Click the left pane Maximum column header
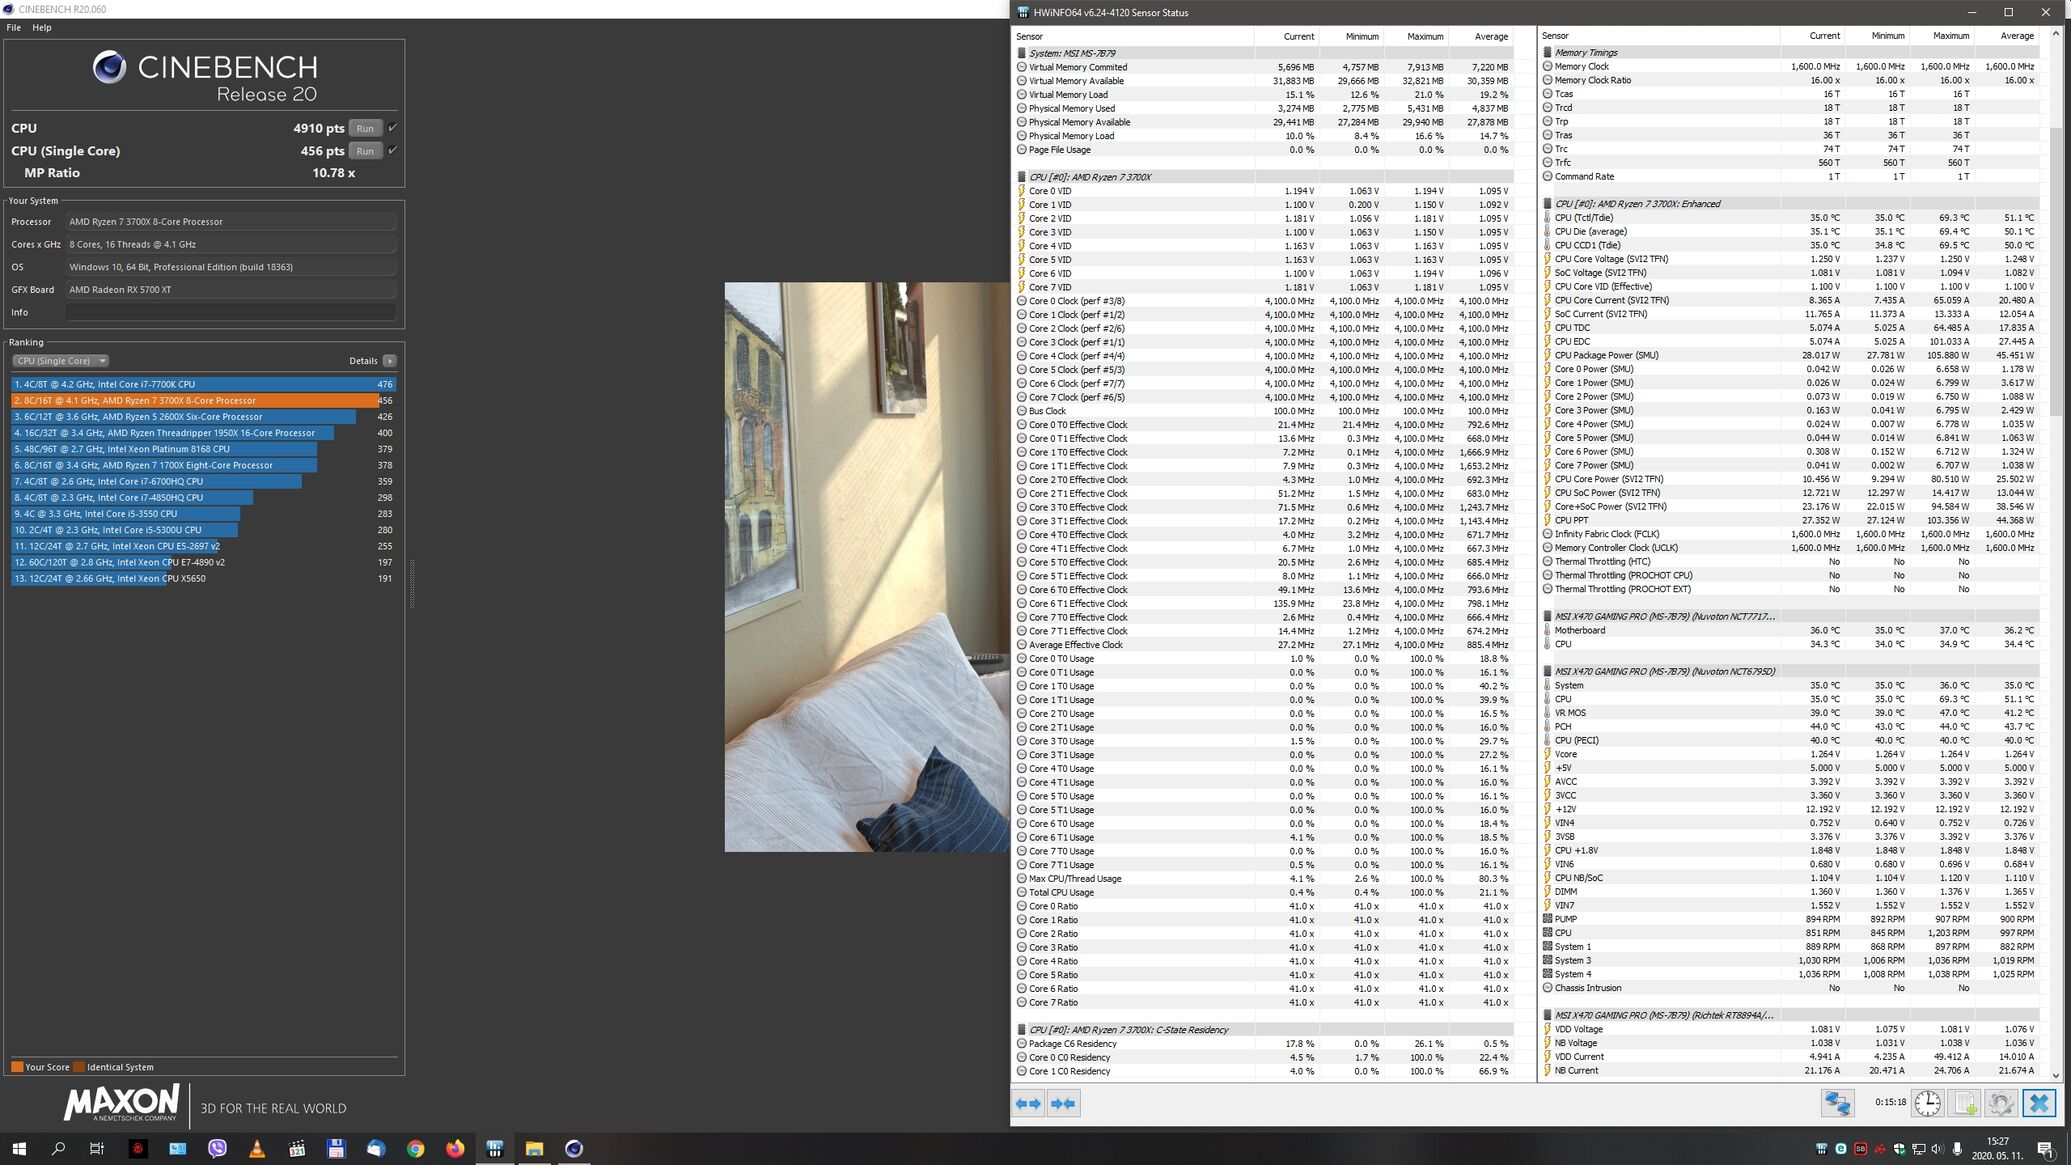Viewport: 2071px width, 1165px height. [x=1416, y=36]
